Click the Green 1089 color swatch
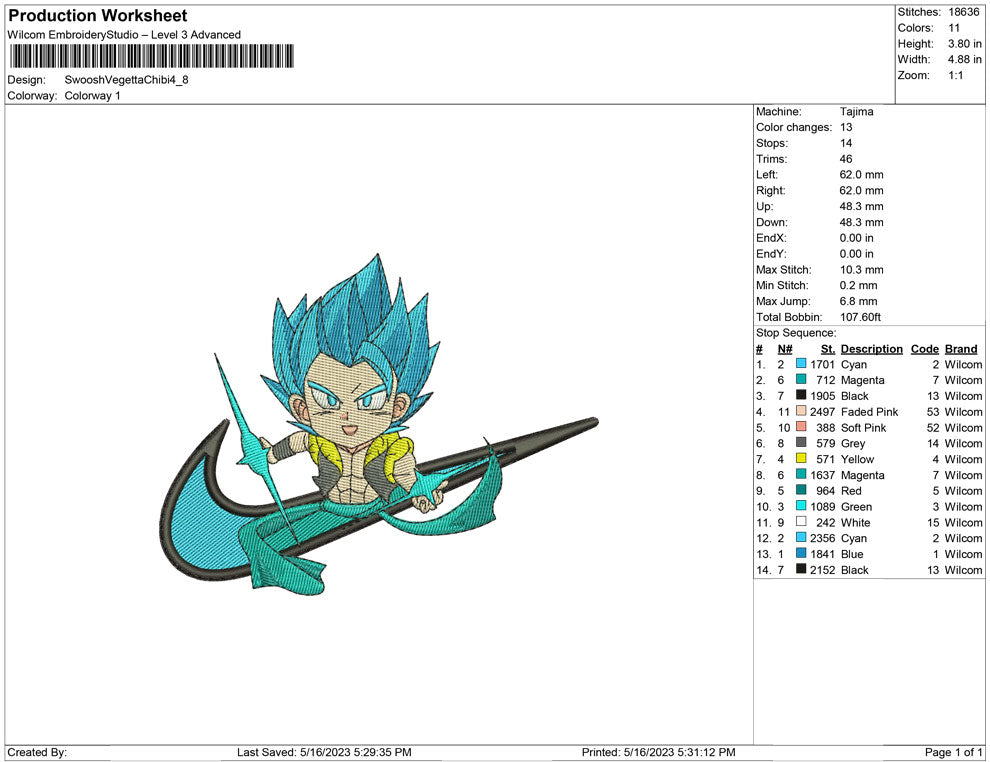The image size is (990, 762). click(x=801, y=506)
